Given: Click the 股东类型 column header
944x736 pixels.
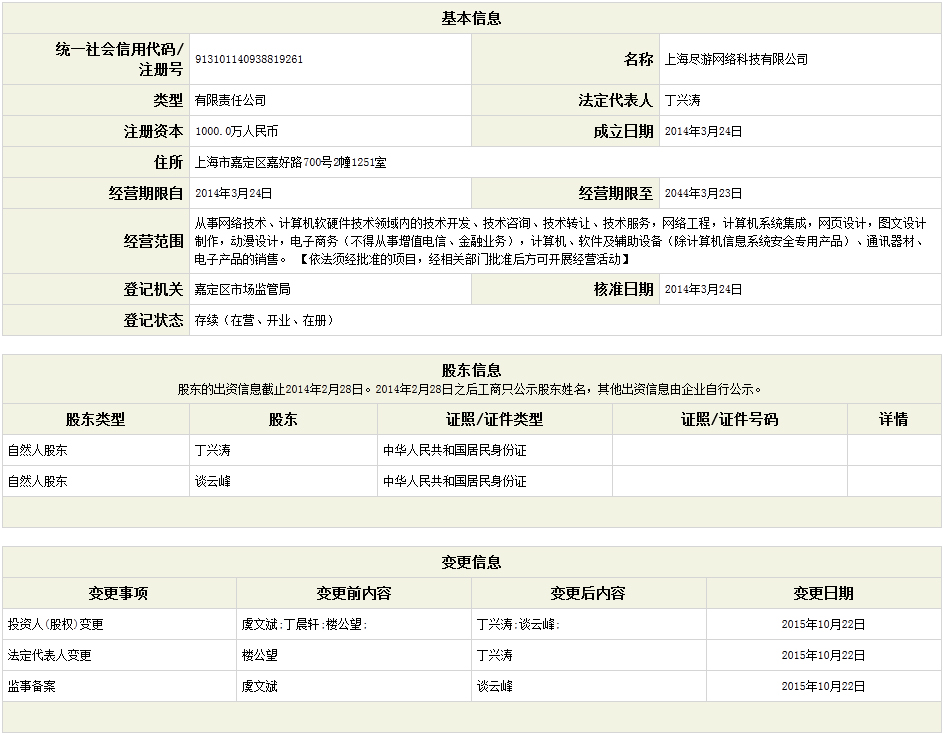Looking at the screenshot, I should [x=96, y=420].
